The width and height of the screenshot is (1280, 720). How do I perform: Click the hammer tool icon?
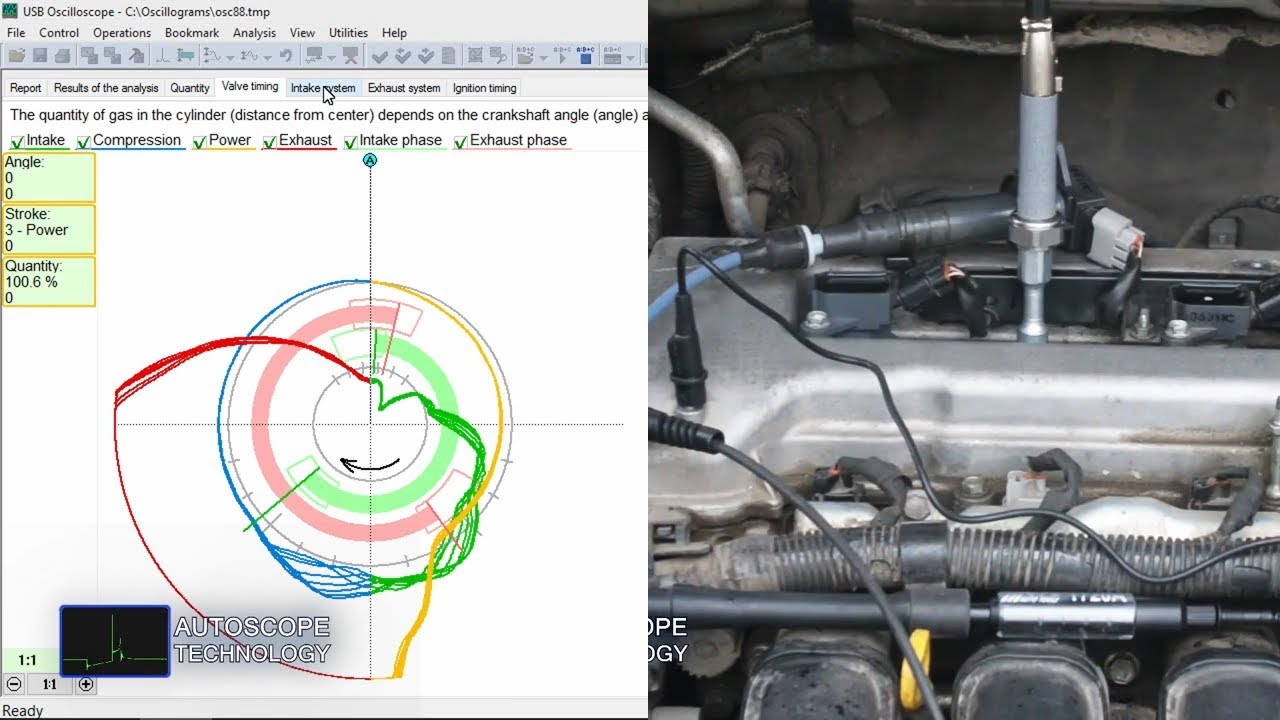(135, 55)
